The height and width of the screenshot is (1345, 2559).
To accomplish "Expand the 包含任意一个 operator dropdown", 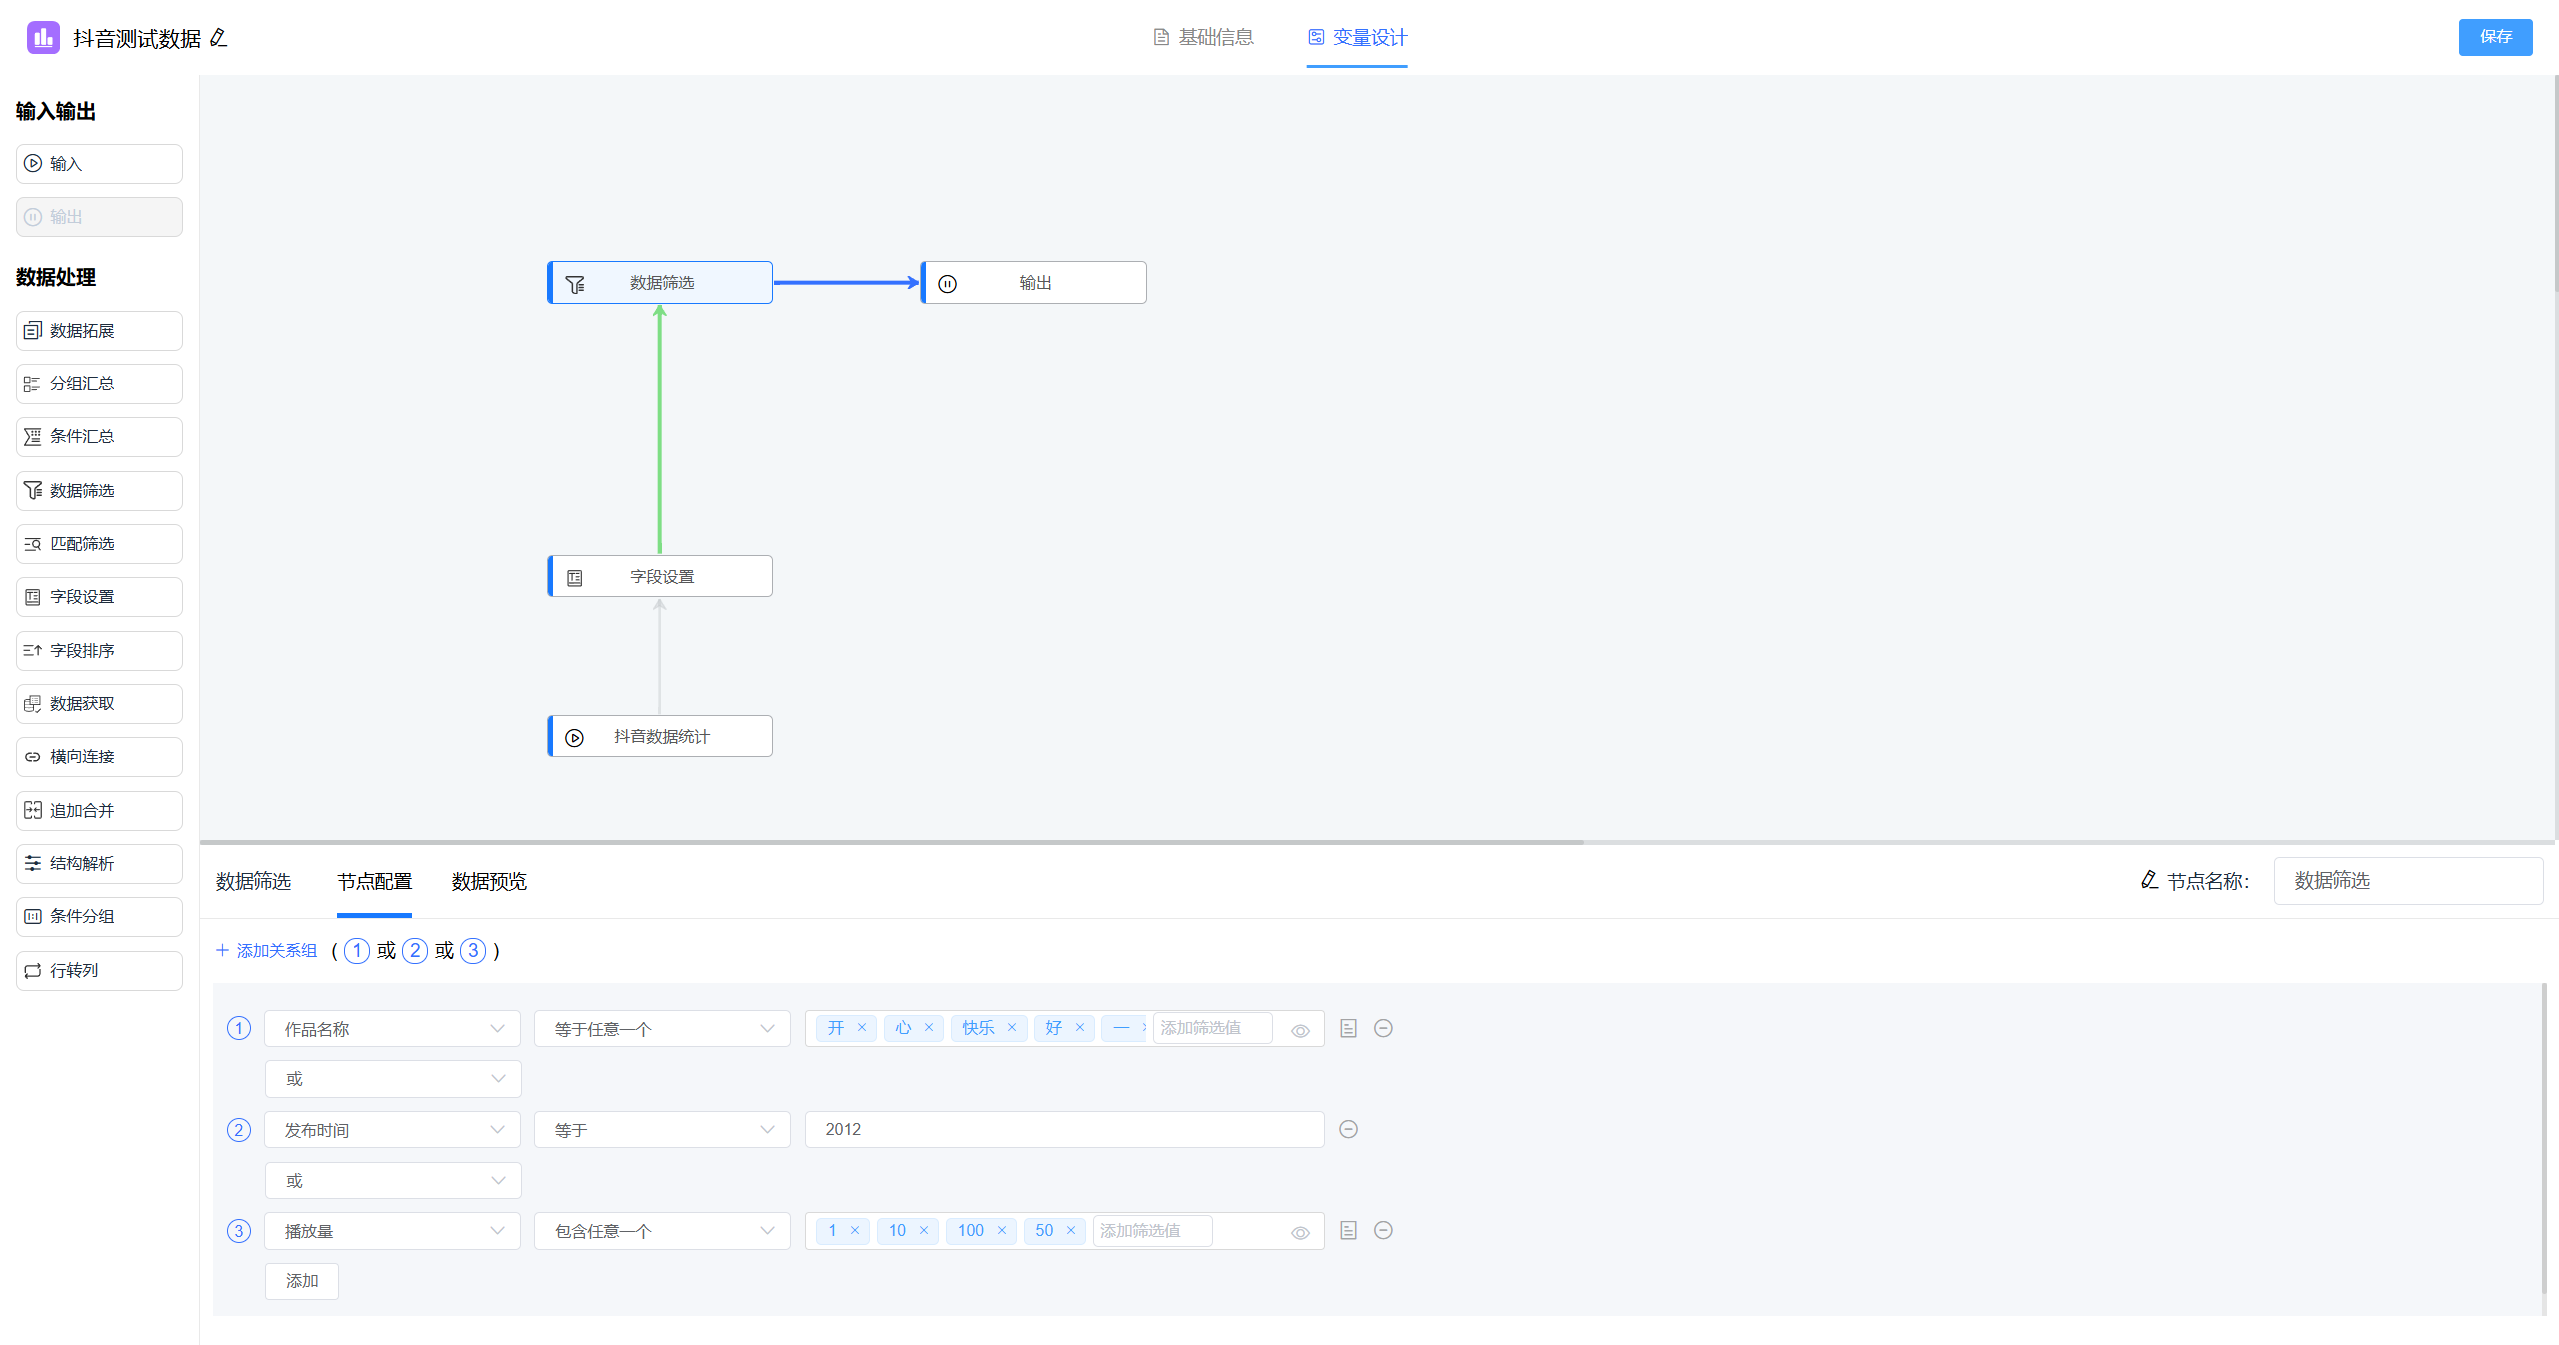I will coord(662,1231).
